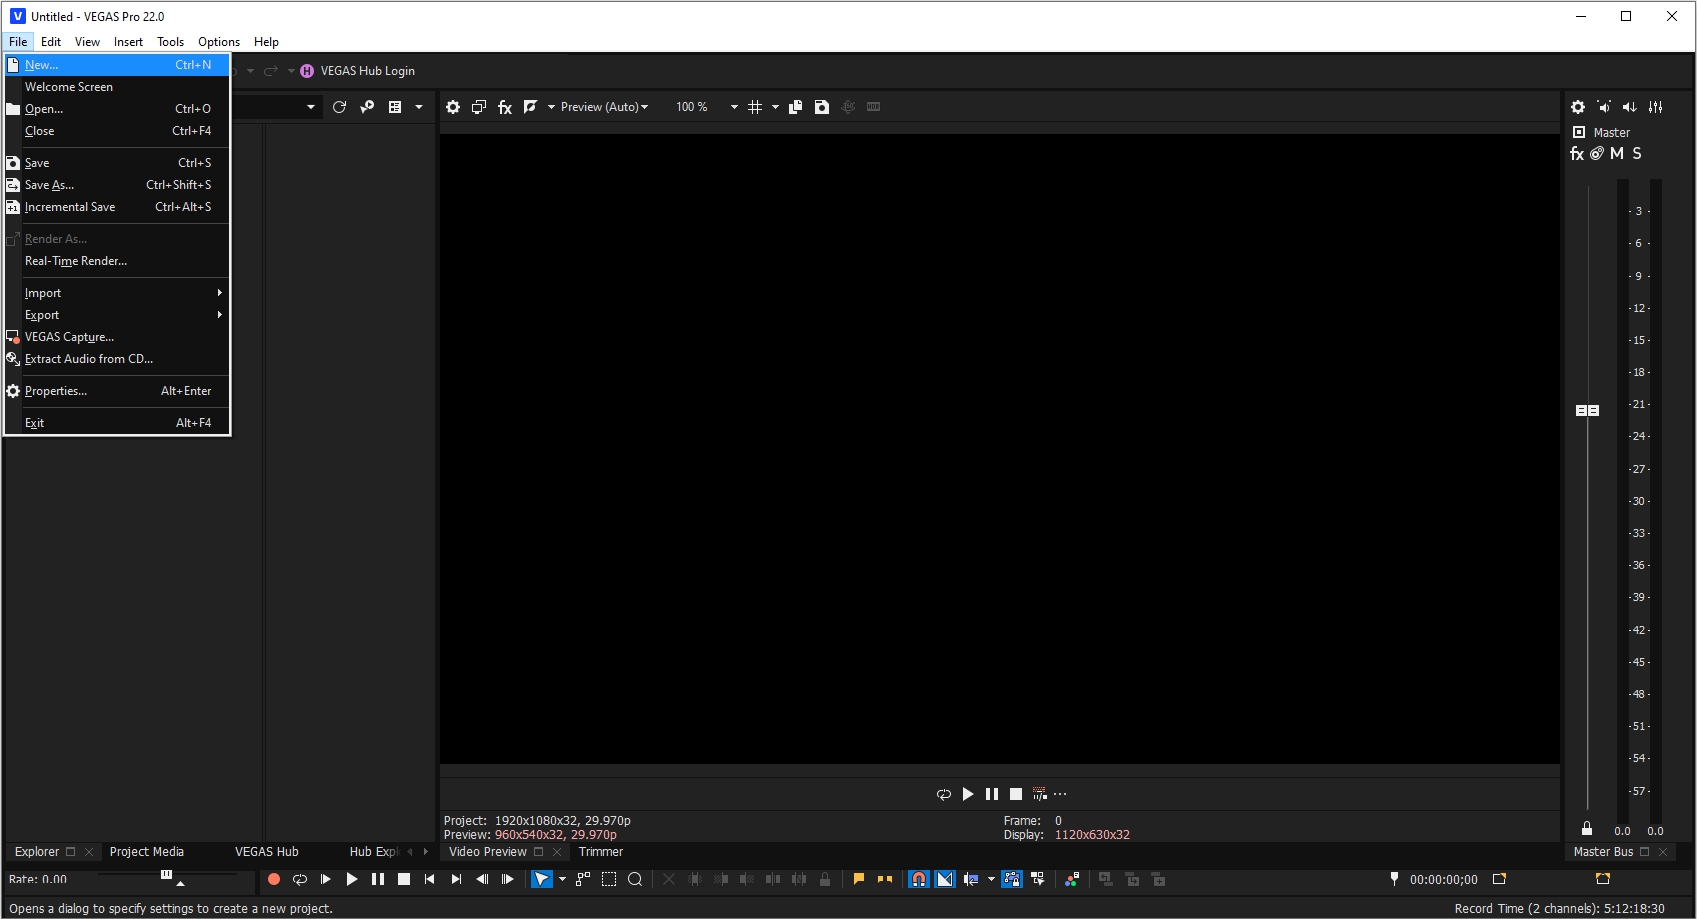Select the Envelope Edit tool
This screenshot has height=919, width=1697.
click(x=583, y=880)
